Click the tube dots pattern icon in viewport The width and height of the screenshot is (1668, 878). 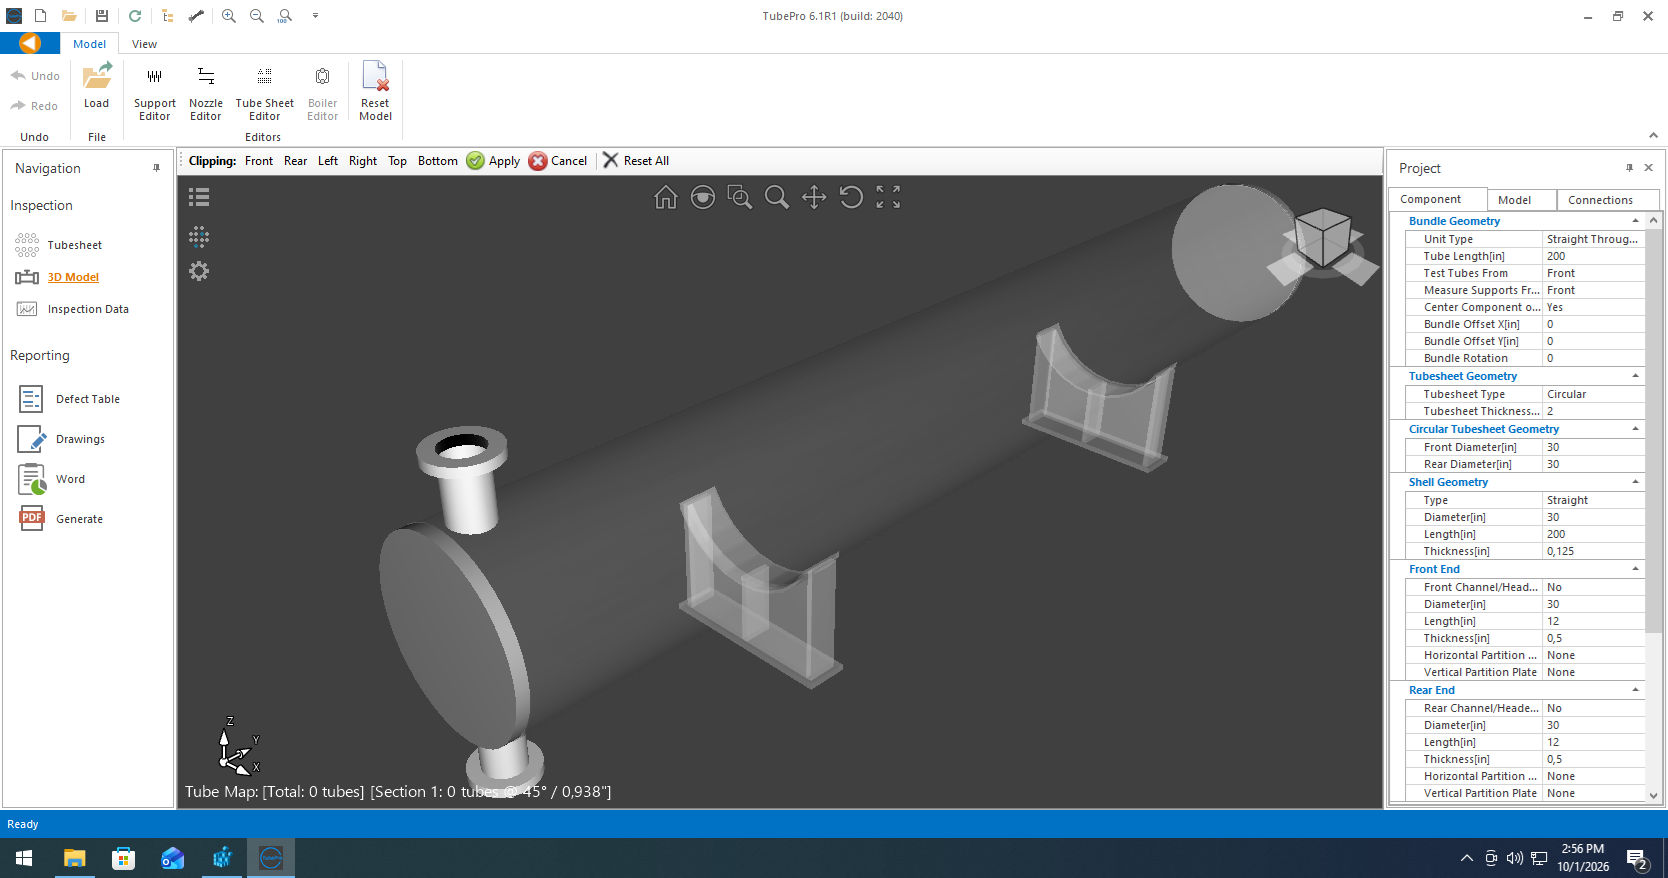(199, 236)
